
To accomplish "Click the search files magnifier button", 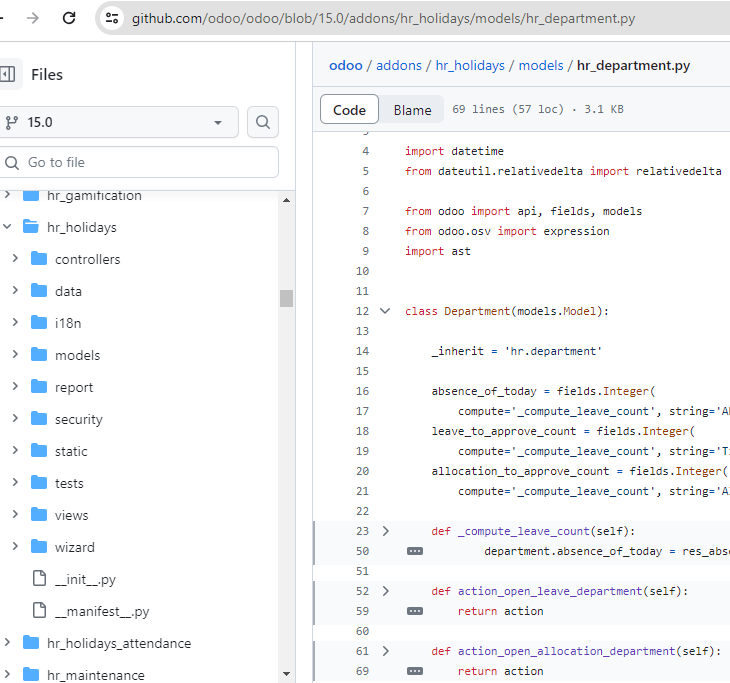I will [x=263, y=122].
